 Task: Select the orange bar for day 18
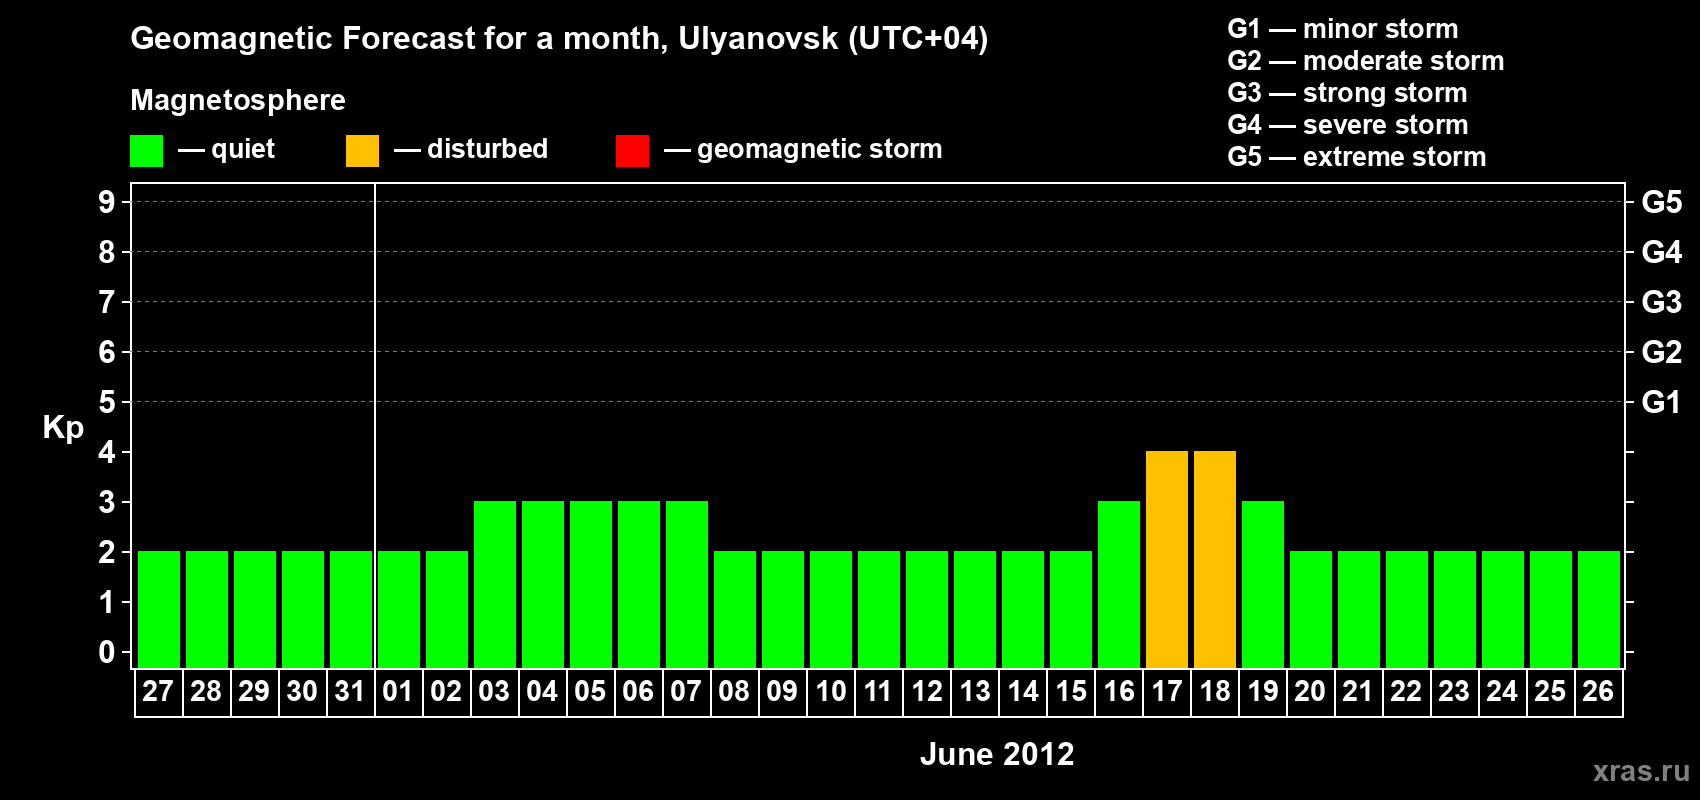1215,559
